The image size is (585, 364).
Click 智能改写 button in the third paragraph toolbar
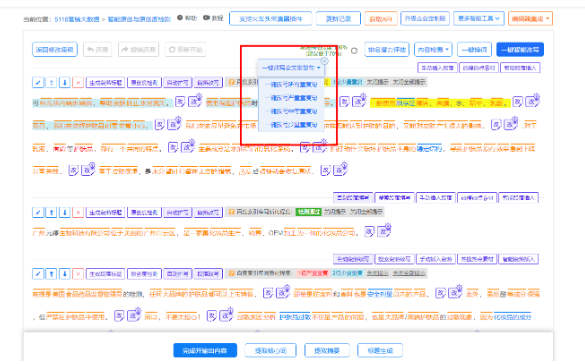[x=208, y=274]
